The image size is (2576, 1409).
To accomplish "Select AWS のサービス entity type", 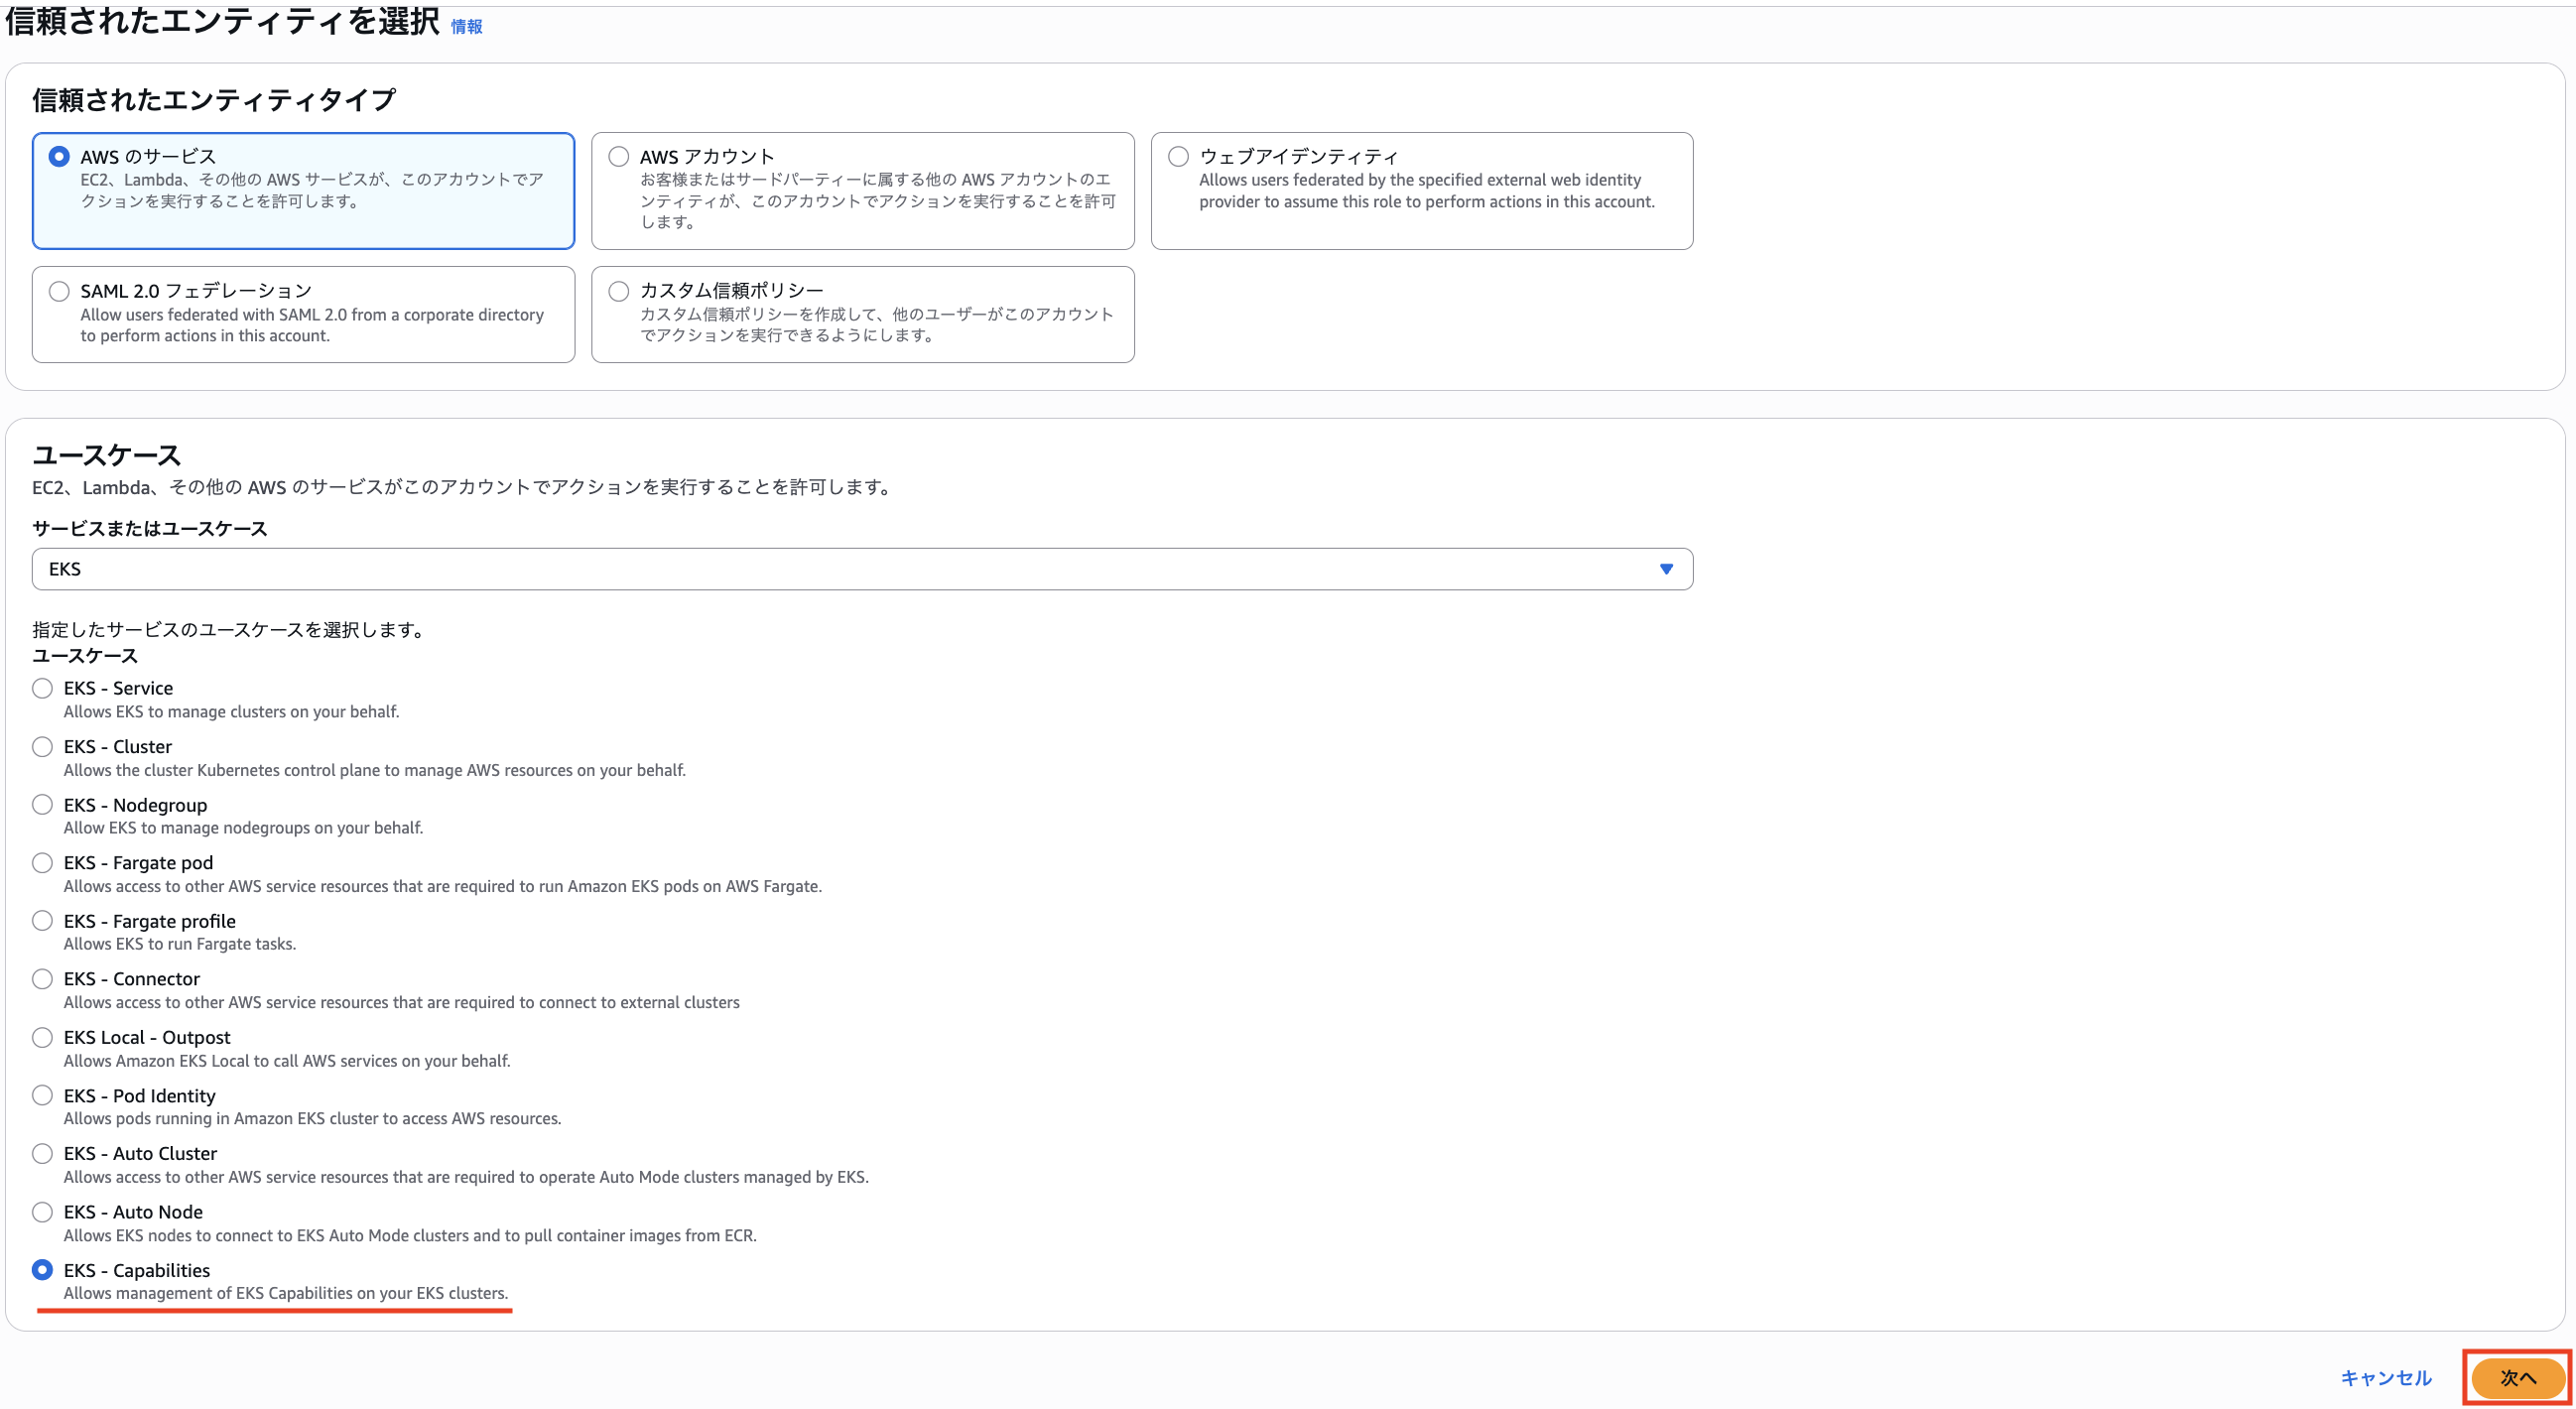I will pos(59,157).
